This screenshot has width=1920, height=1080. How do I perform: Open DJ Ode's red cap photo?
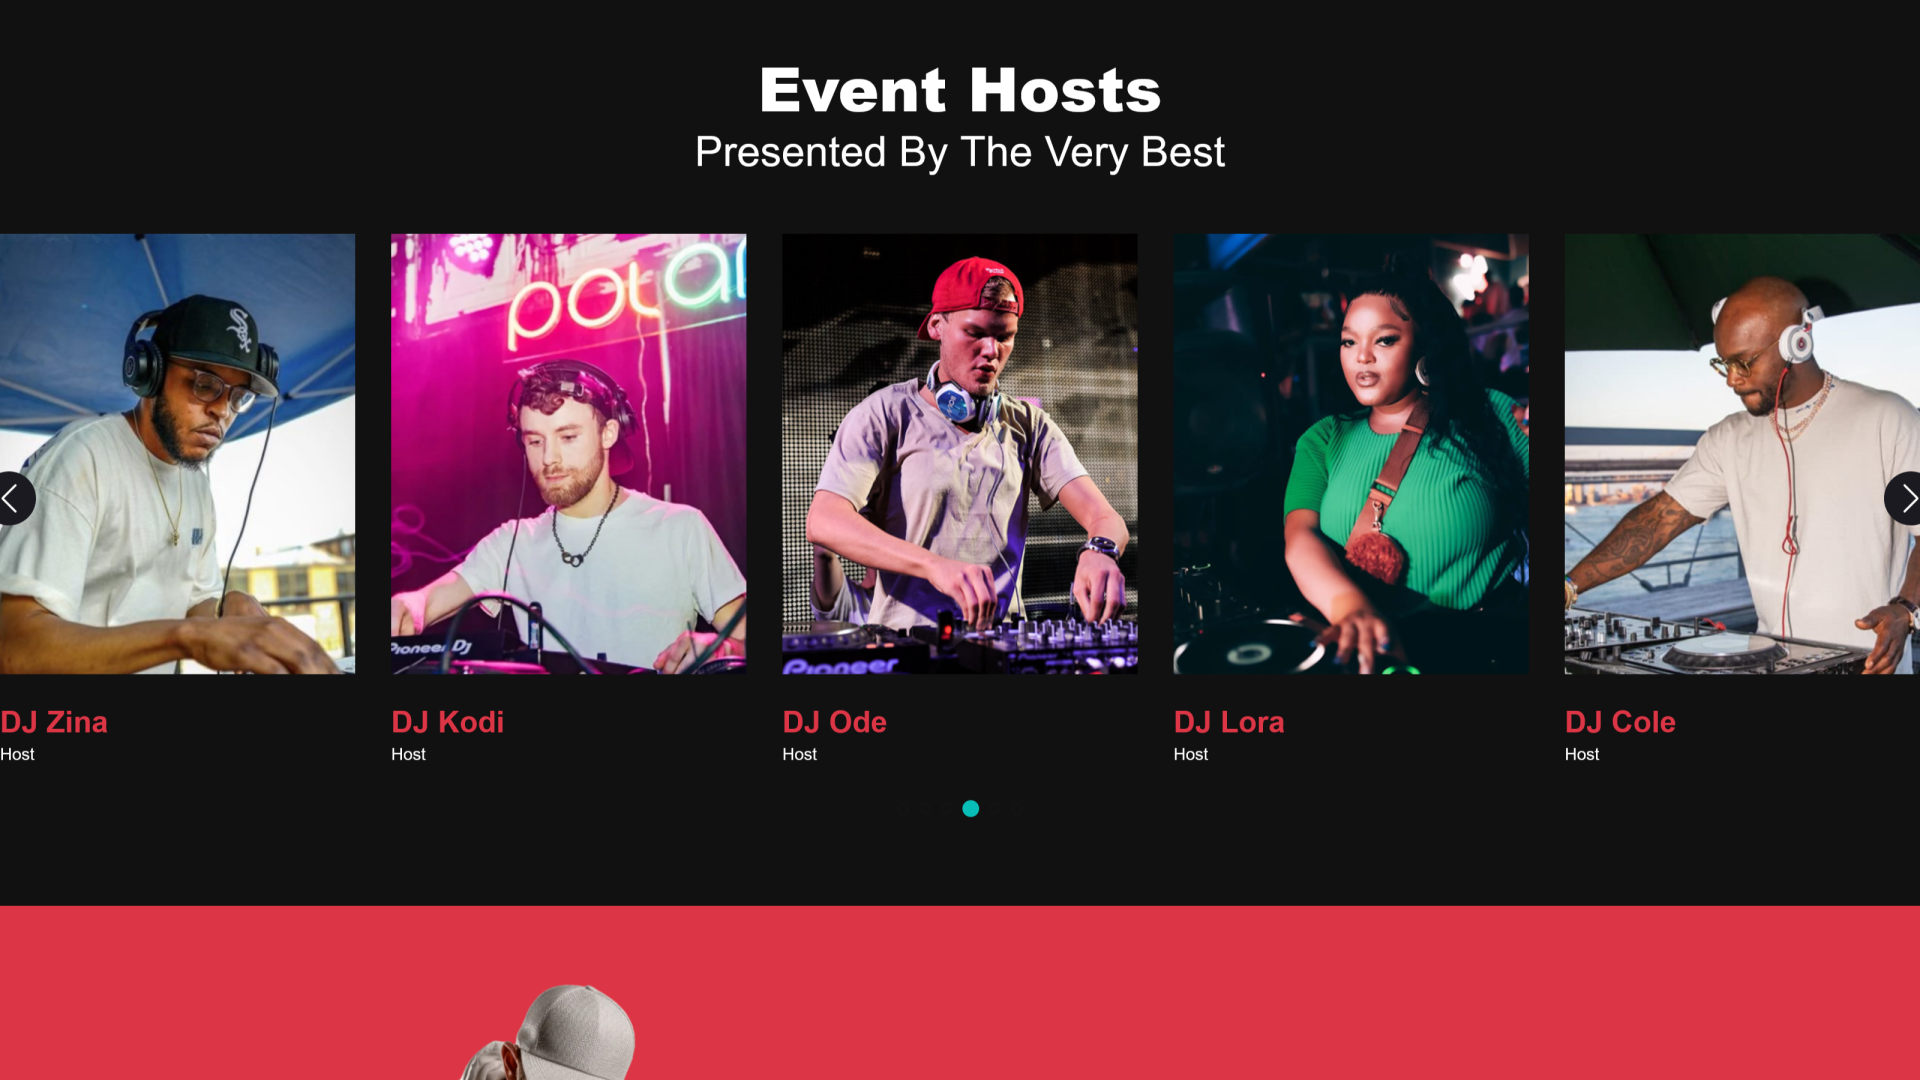(959, 454)
